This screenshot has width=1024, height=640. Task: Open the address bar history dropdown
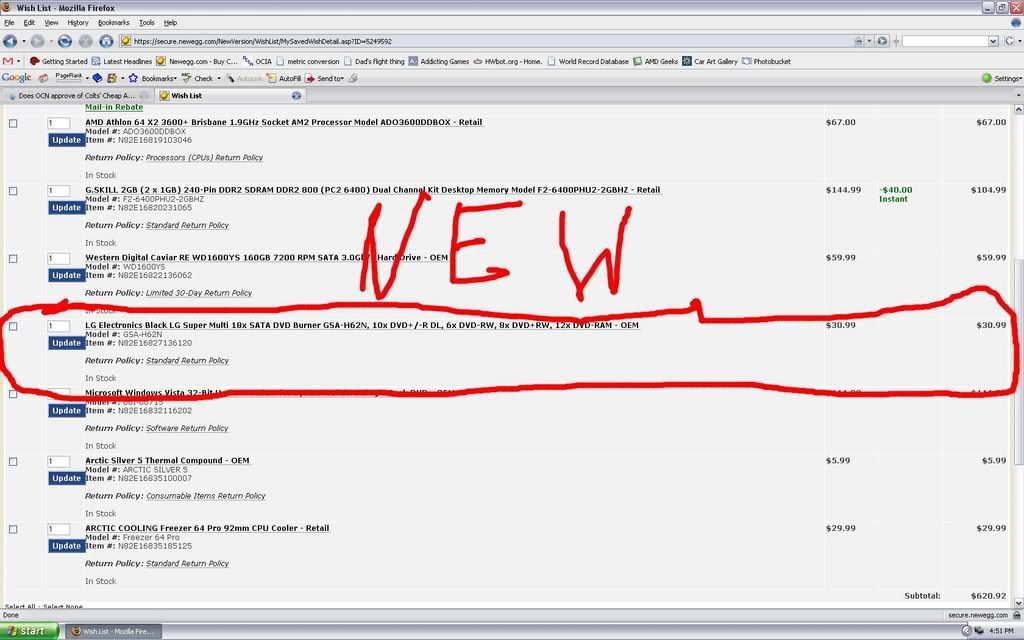(x=869, y=41)
